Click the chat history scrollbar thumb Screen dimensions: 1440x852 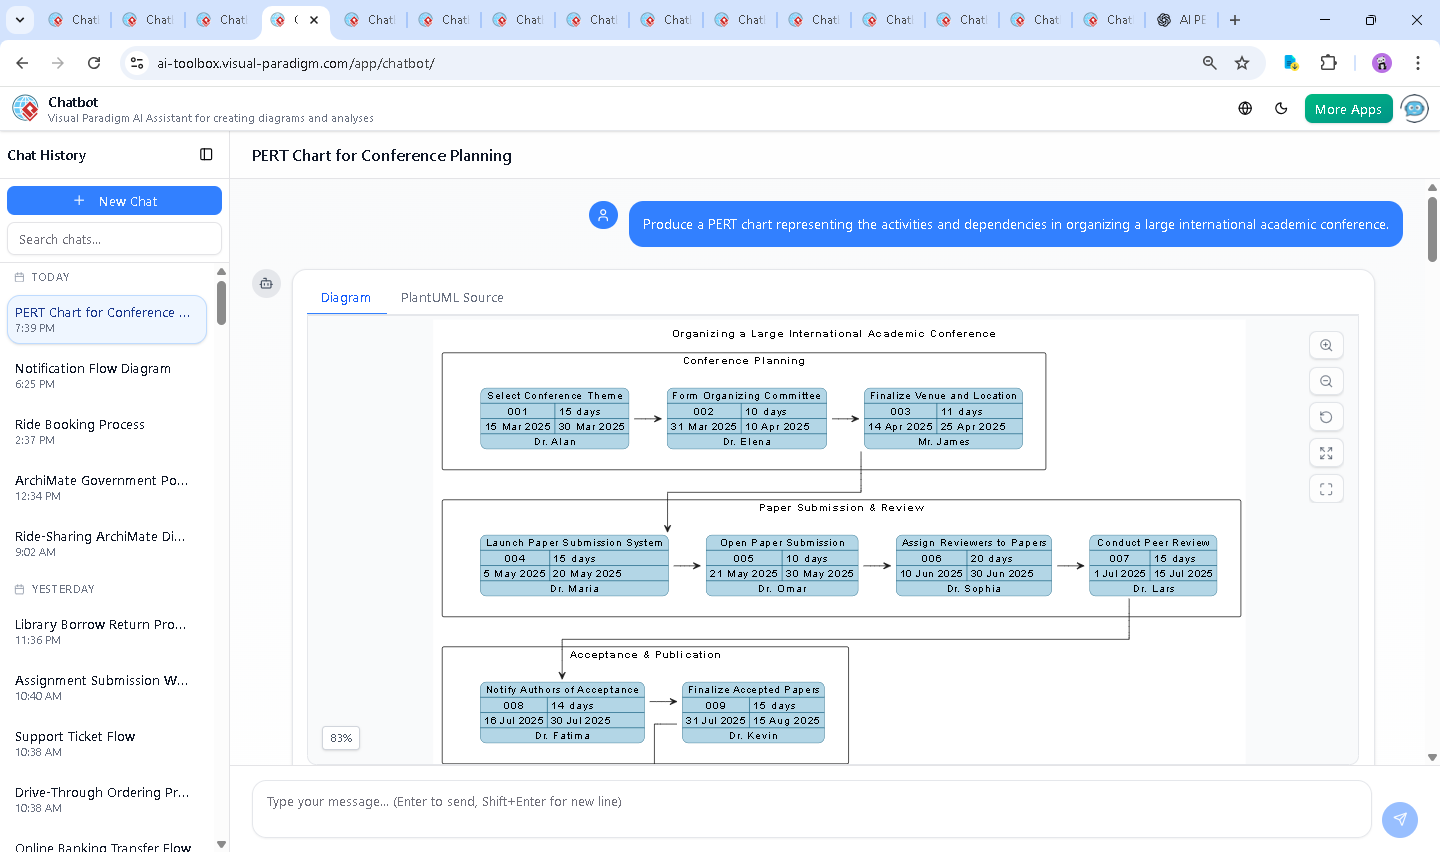click(x=221, y=302)
